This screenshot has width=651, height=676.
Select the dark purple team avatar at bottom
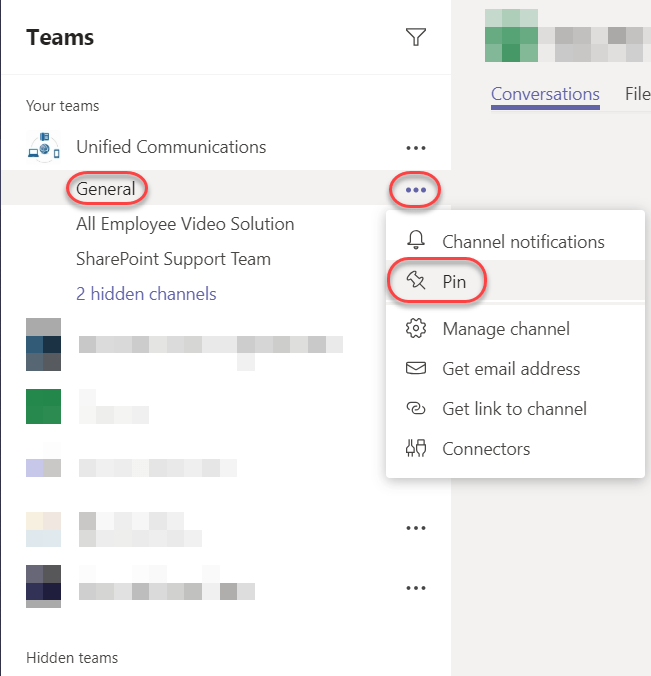tap(44, 586)
